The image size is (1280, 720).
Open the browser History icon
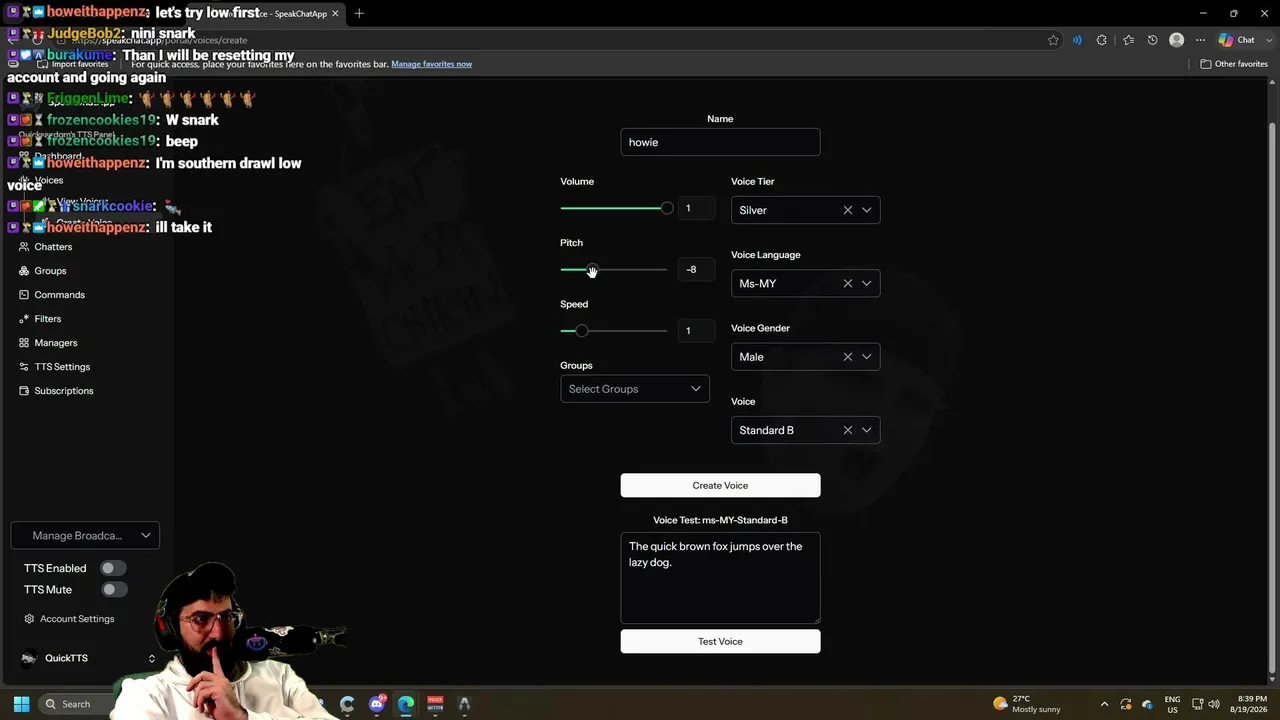1152,40
